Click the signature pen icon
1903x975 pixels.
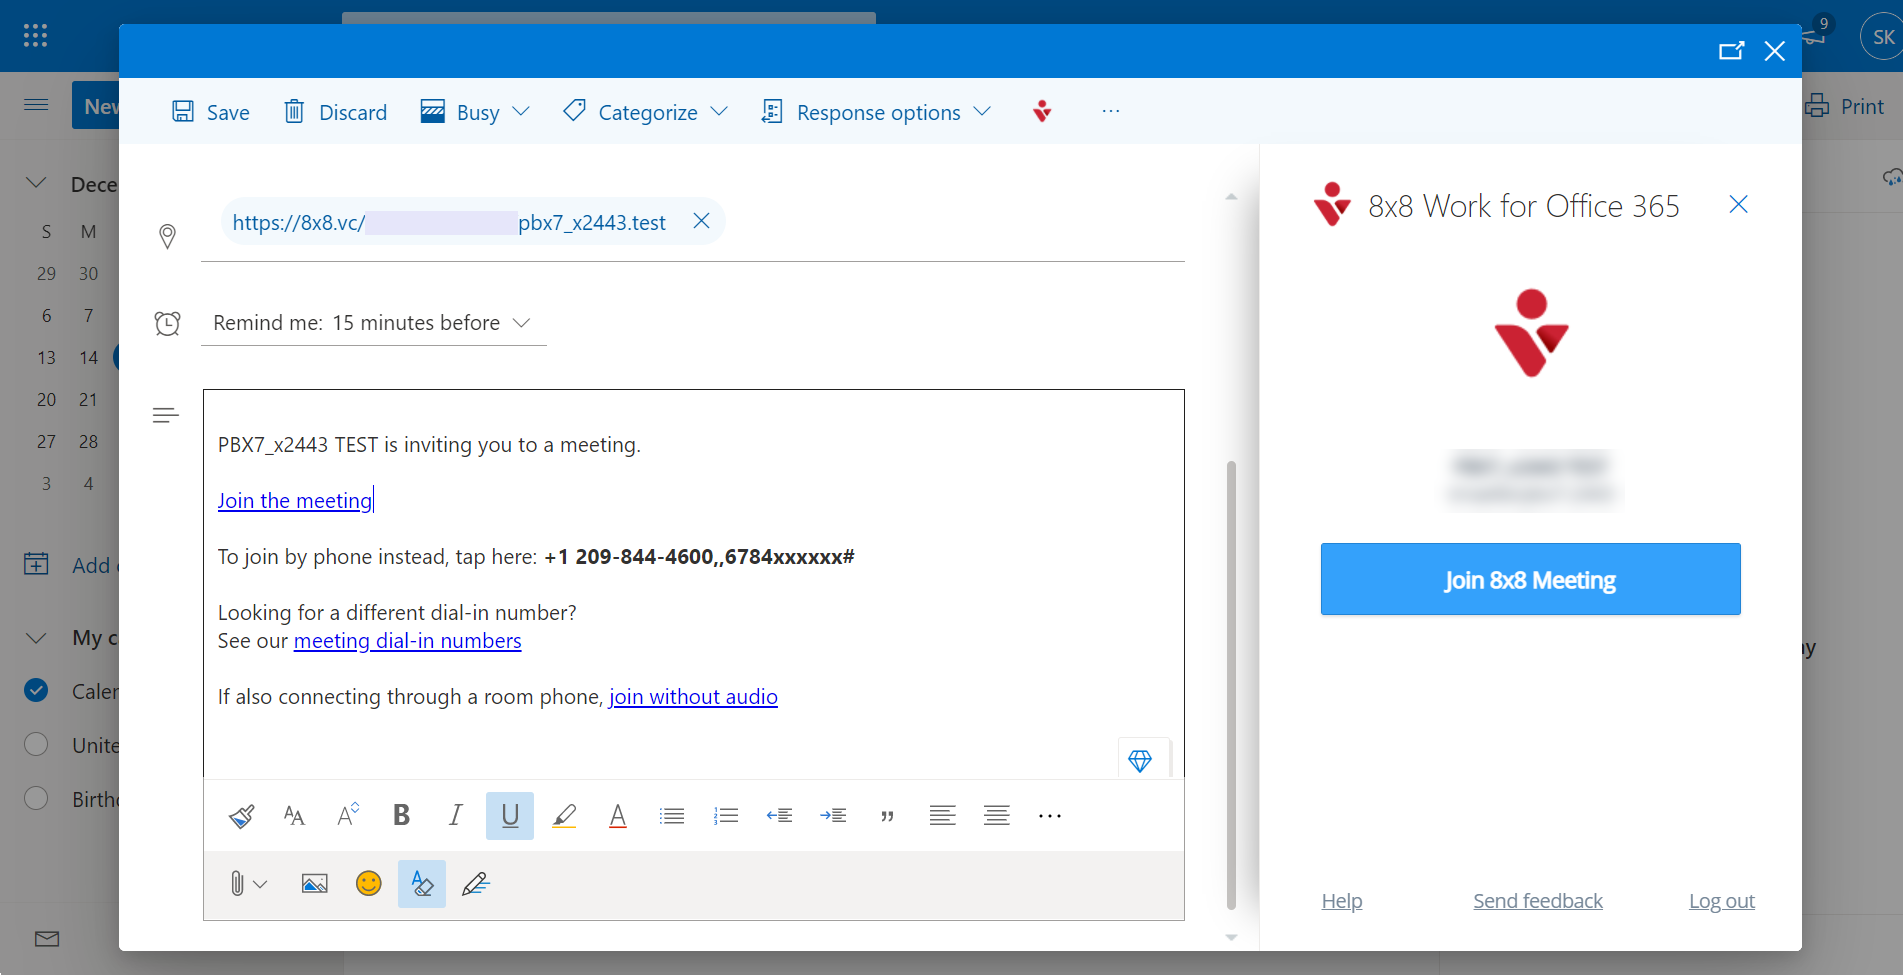coord(476,884)
